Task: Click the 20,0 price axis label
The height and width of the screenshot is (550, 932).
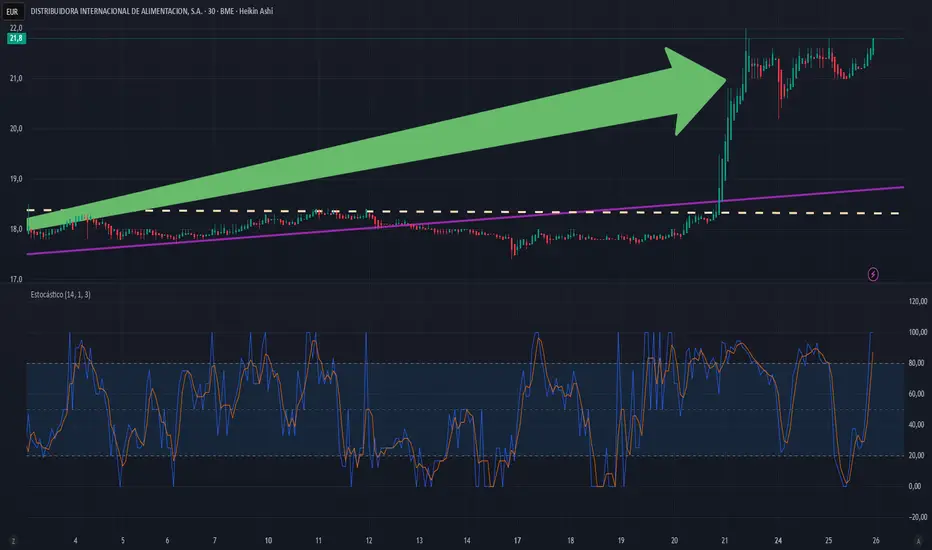Action: tap(16, 128)
